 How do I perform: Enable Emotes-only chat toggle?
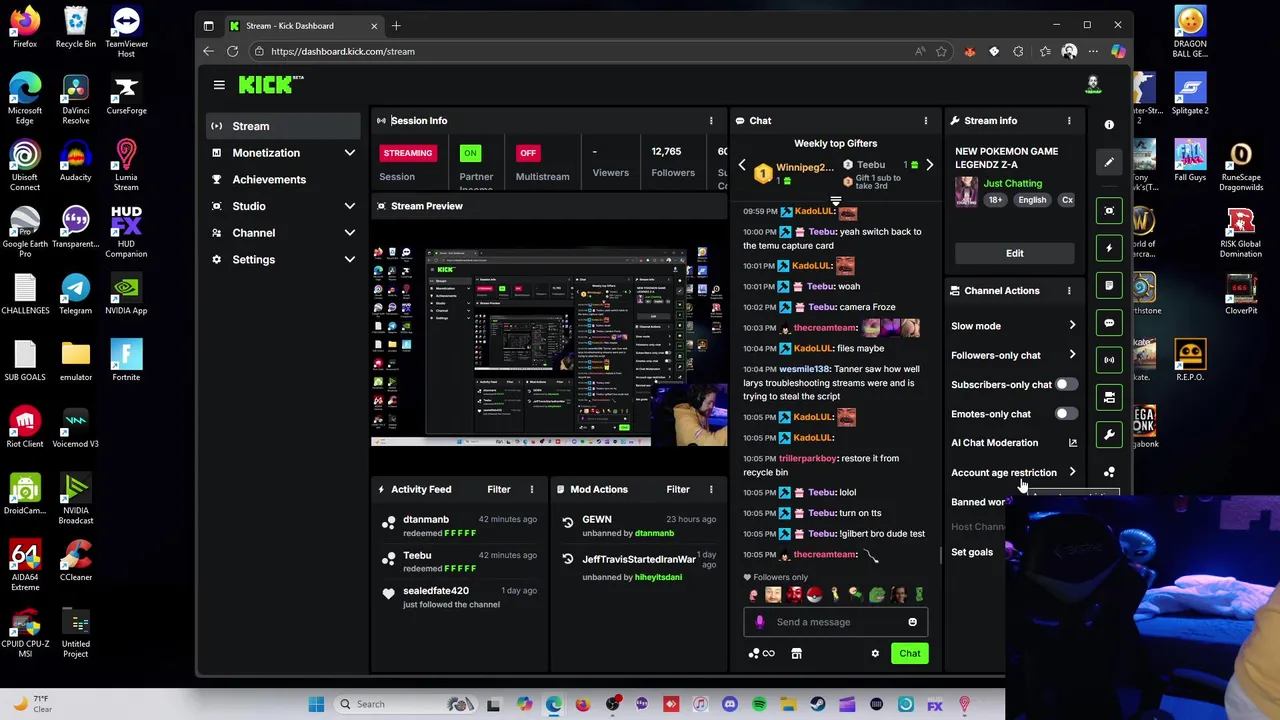(x=1066, y=414)
